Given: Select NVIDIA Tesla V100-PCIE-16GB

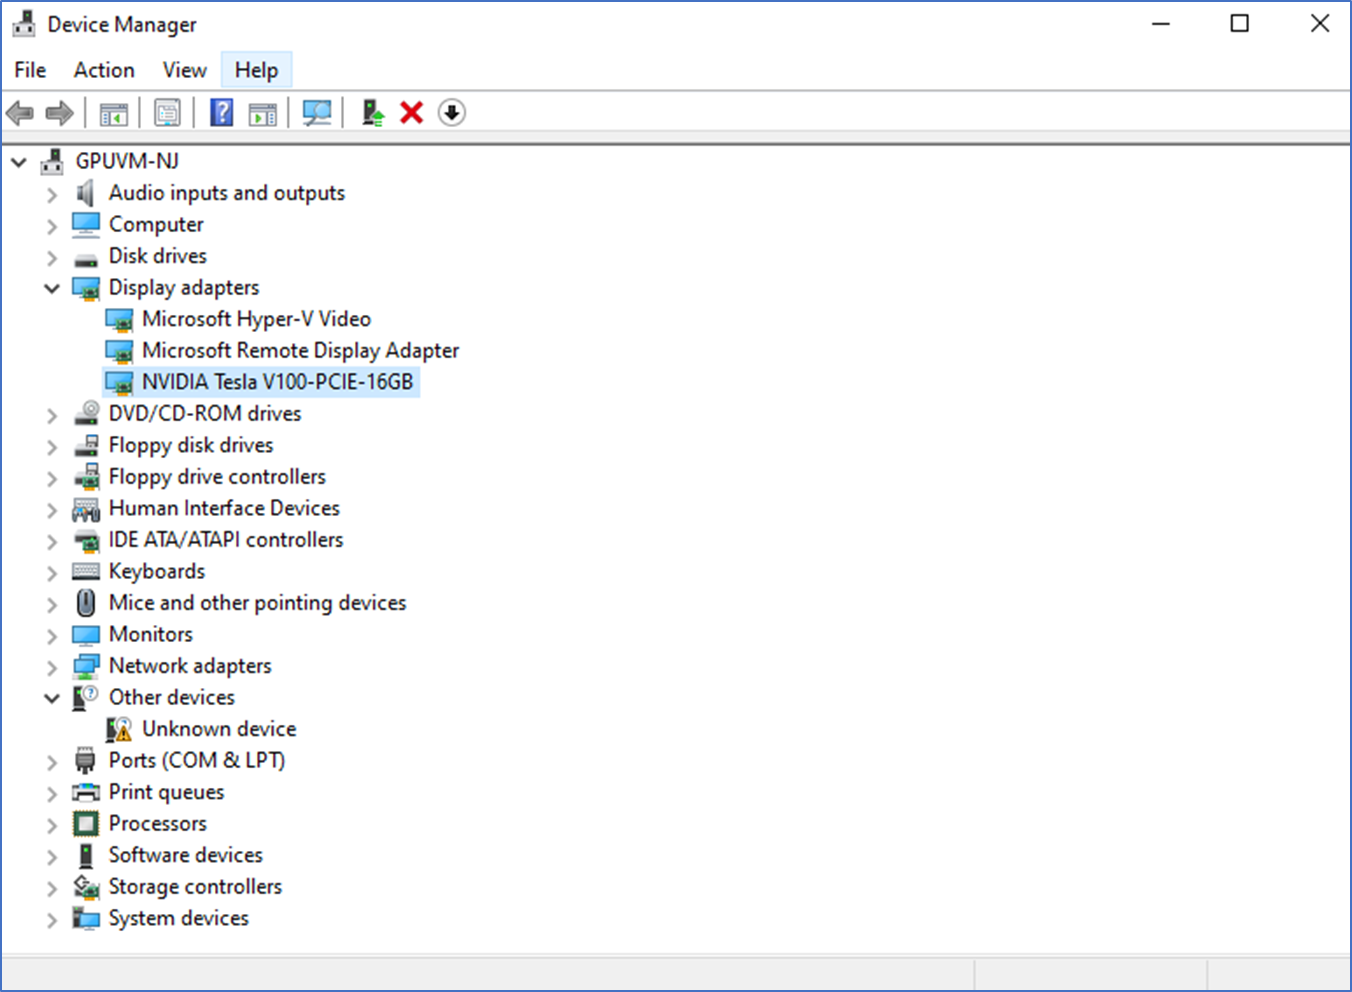Looking at the screenshot, I should click(277, 382).
